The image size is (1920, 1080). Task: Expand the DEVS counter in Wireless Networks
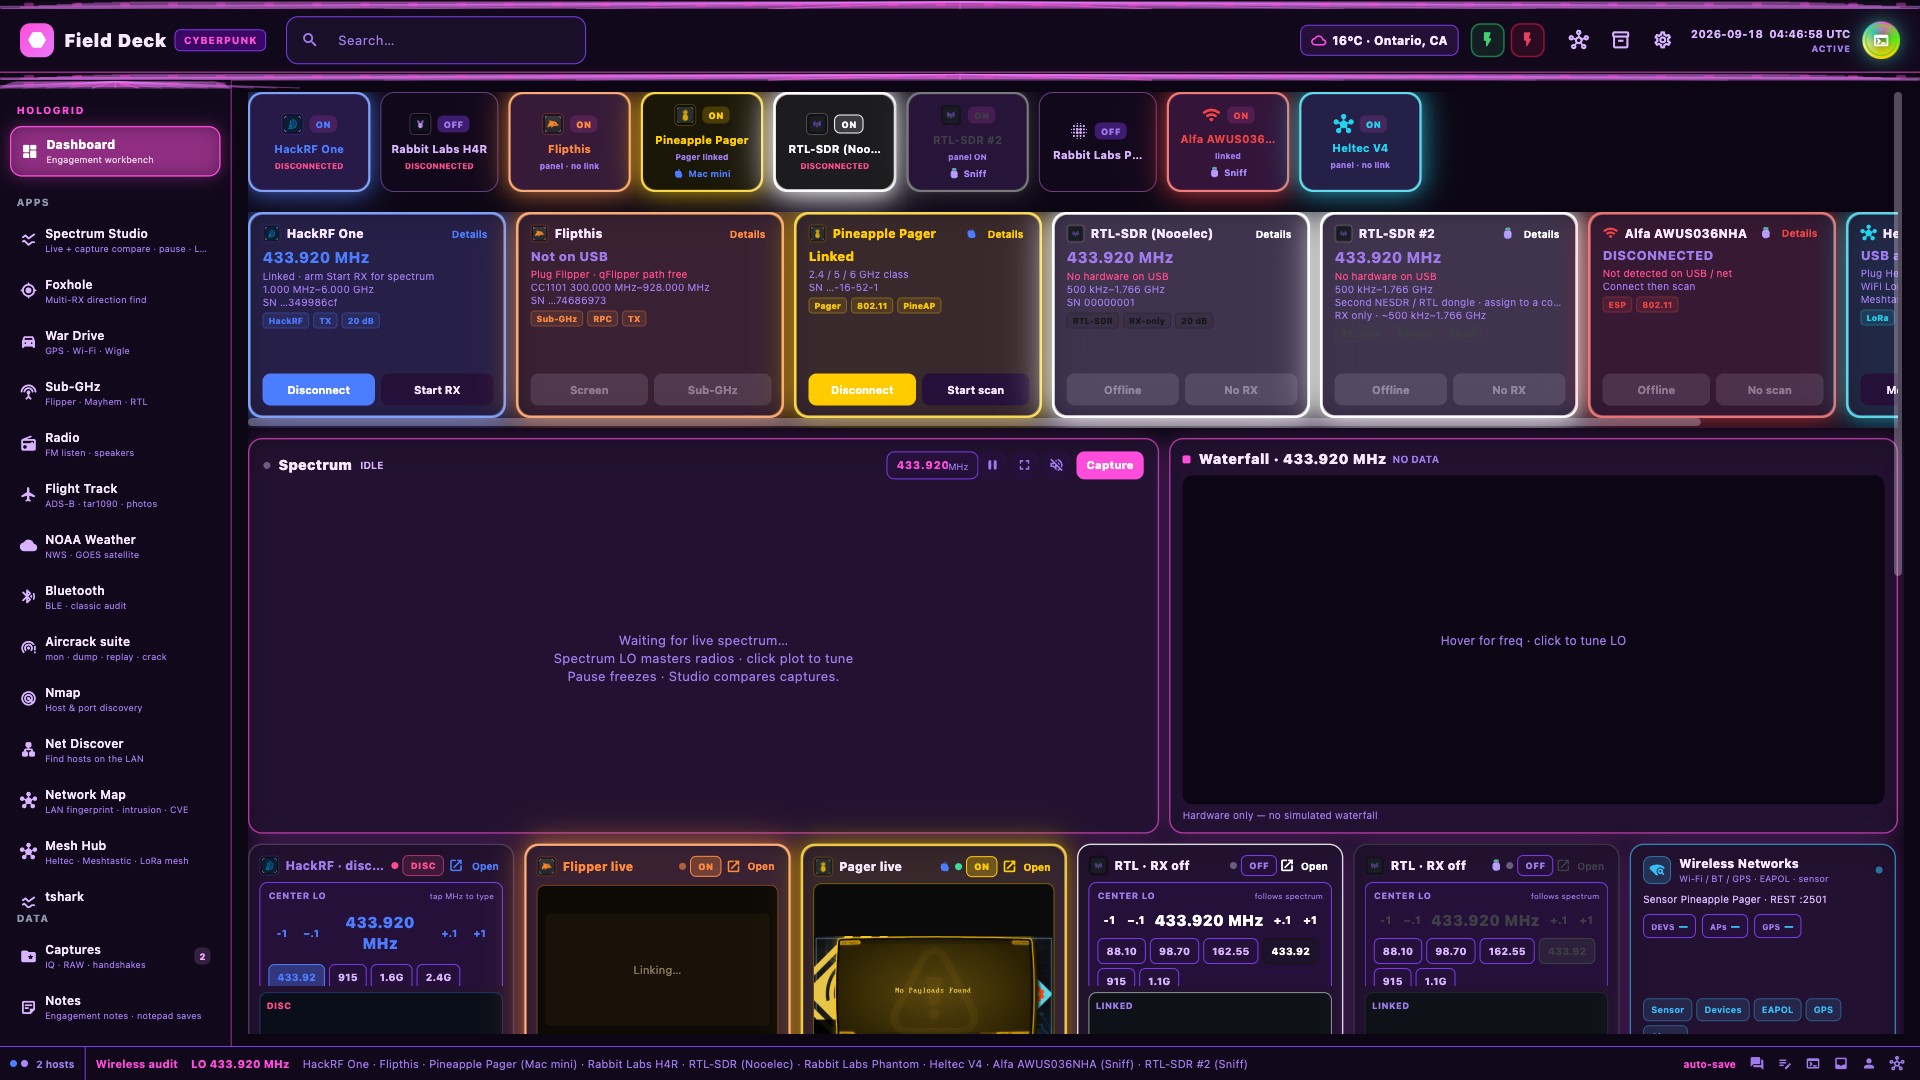coord(1669,927)
